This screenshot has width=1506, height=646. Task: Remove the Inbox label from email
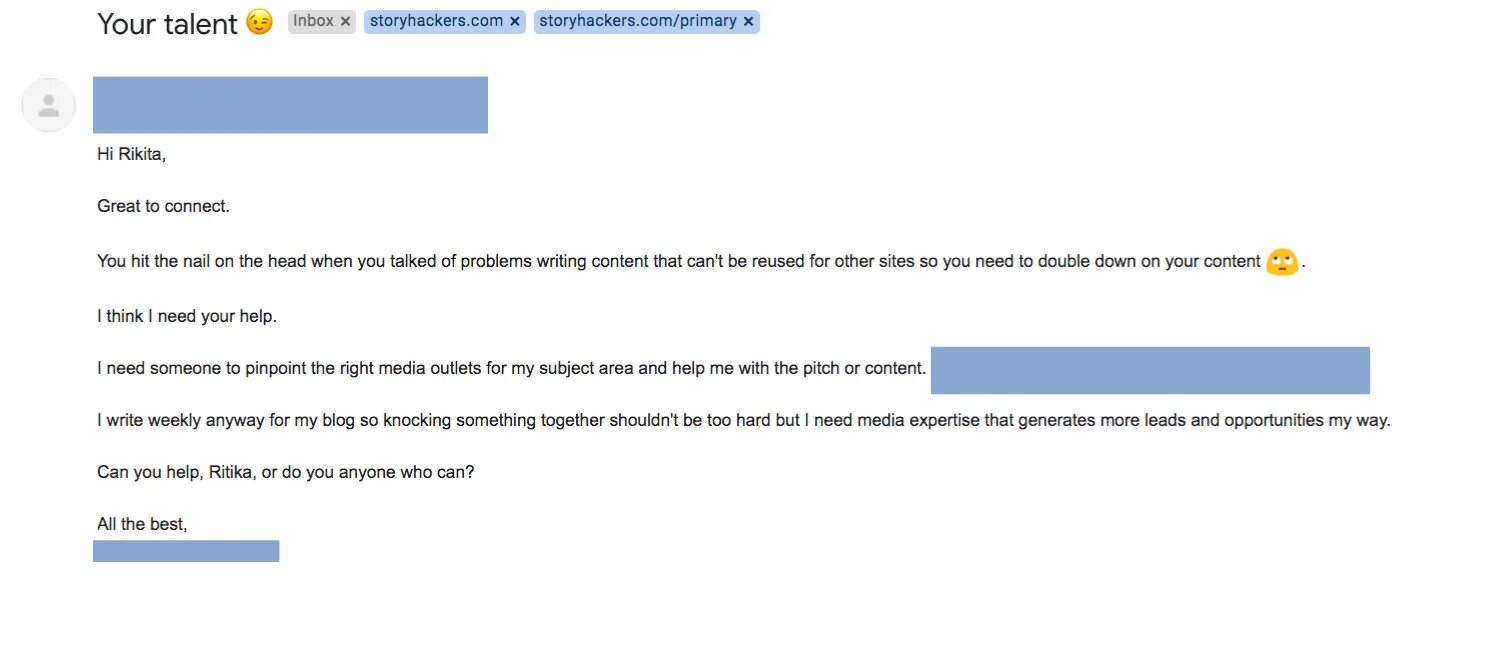tap(345, 21)
